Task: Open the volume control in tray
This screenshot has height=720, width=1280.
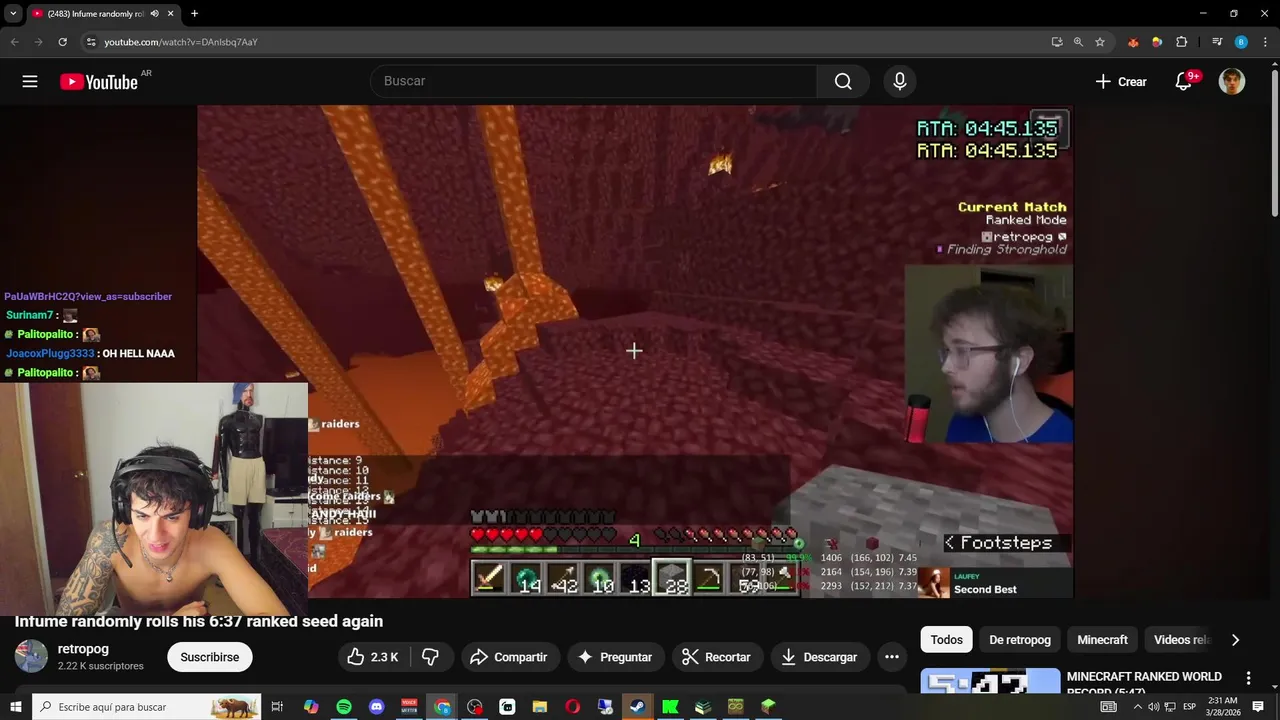Action: click(1153, 707)
